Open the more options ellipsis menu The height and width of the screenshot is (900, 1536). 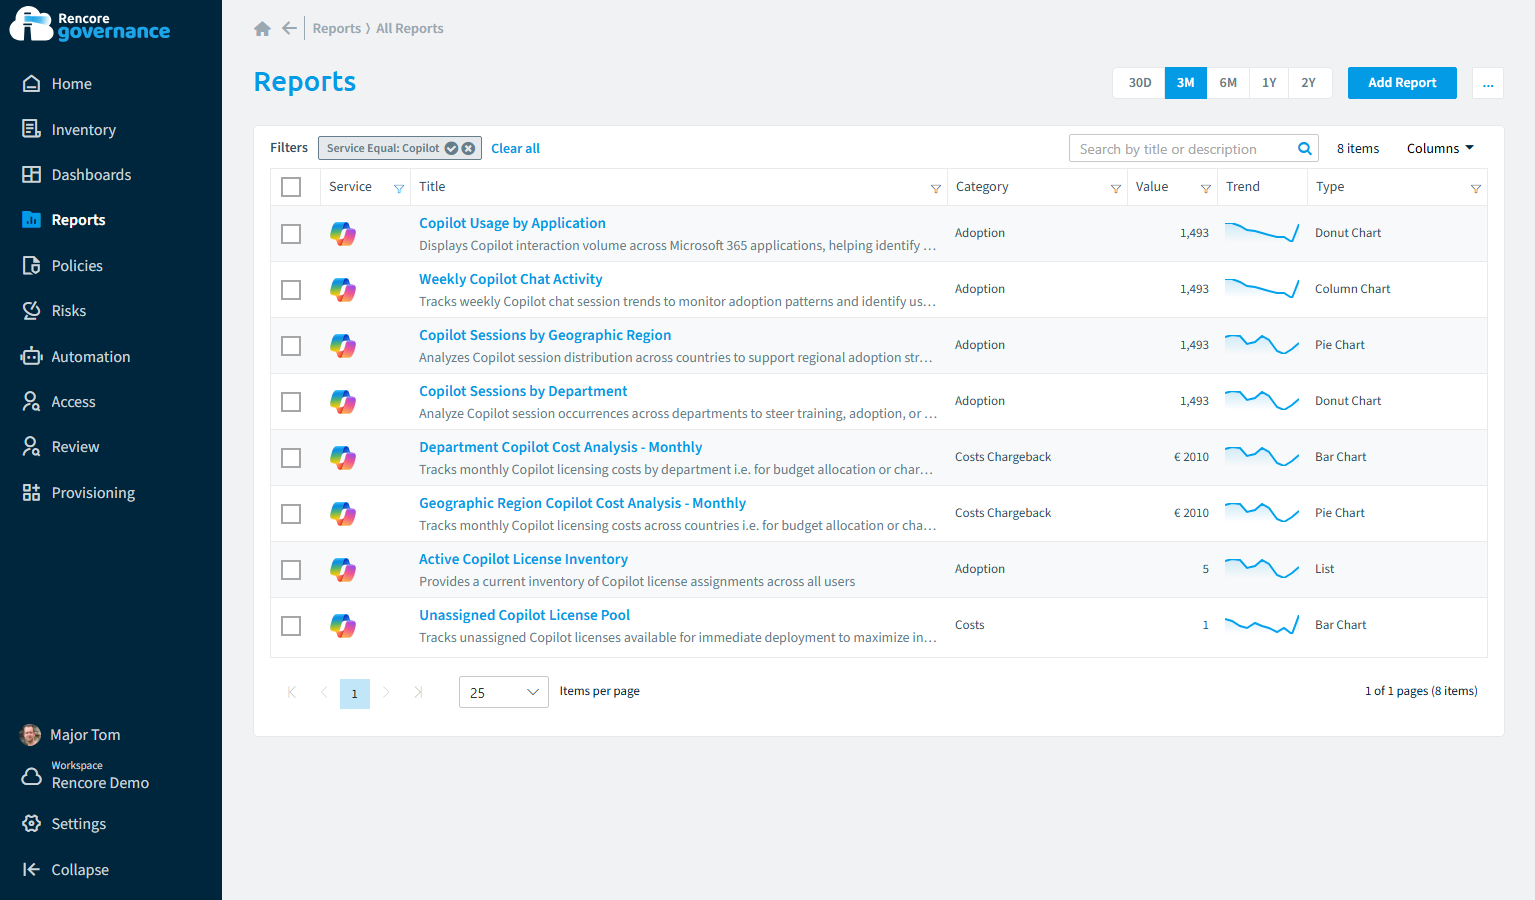[1488, 83]
